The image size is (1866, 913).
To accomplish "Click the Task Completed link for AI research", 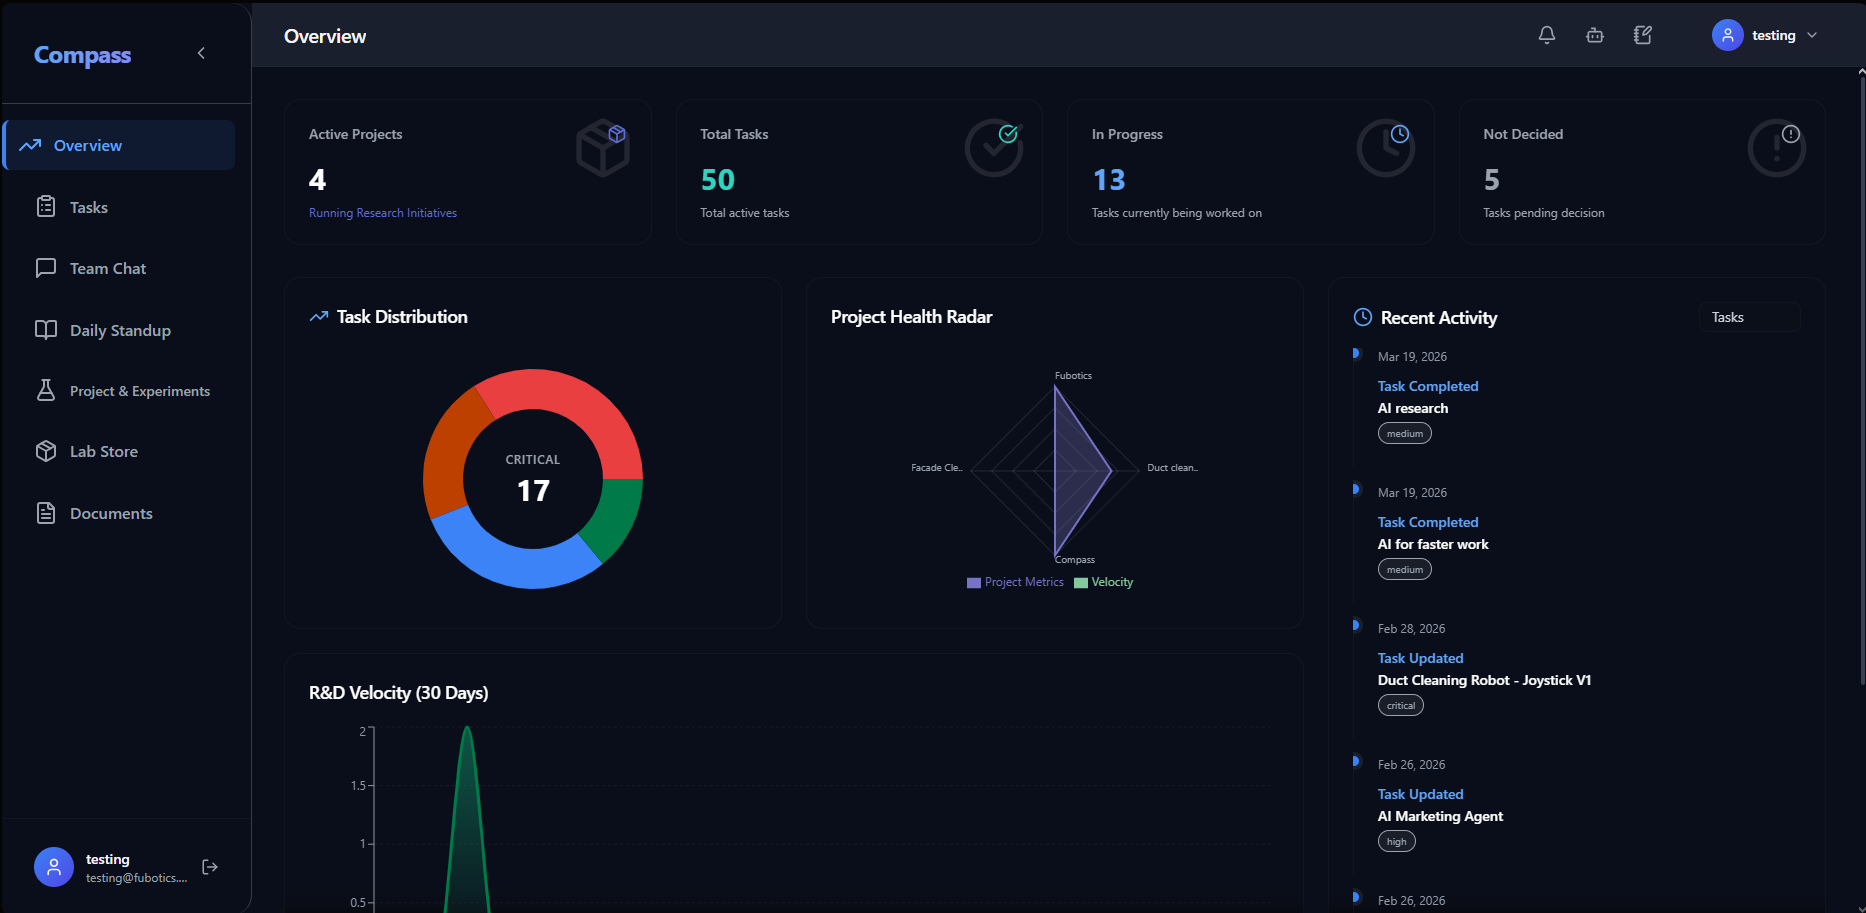I will pyautogui.click(x=1427, y=385).
